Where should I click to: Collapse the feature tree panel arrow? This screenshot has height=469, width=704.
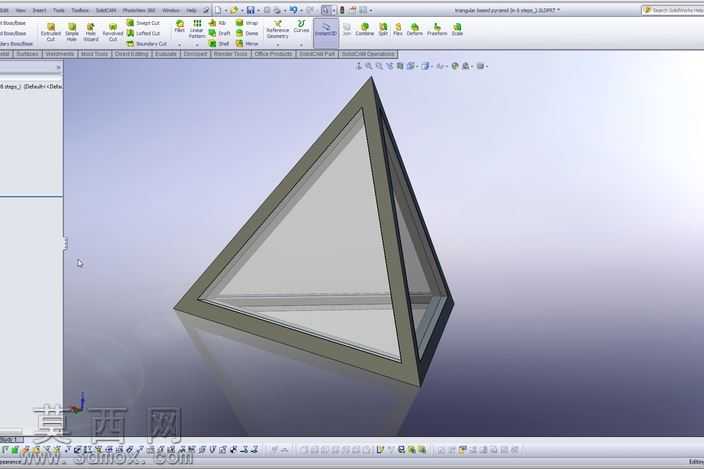coord(58,68)
